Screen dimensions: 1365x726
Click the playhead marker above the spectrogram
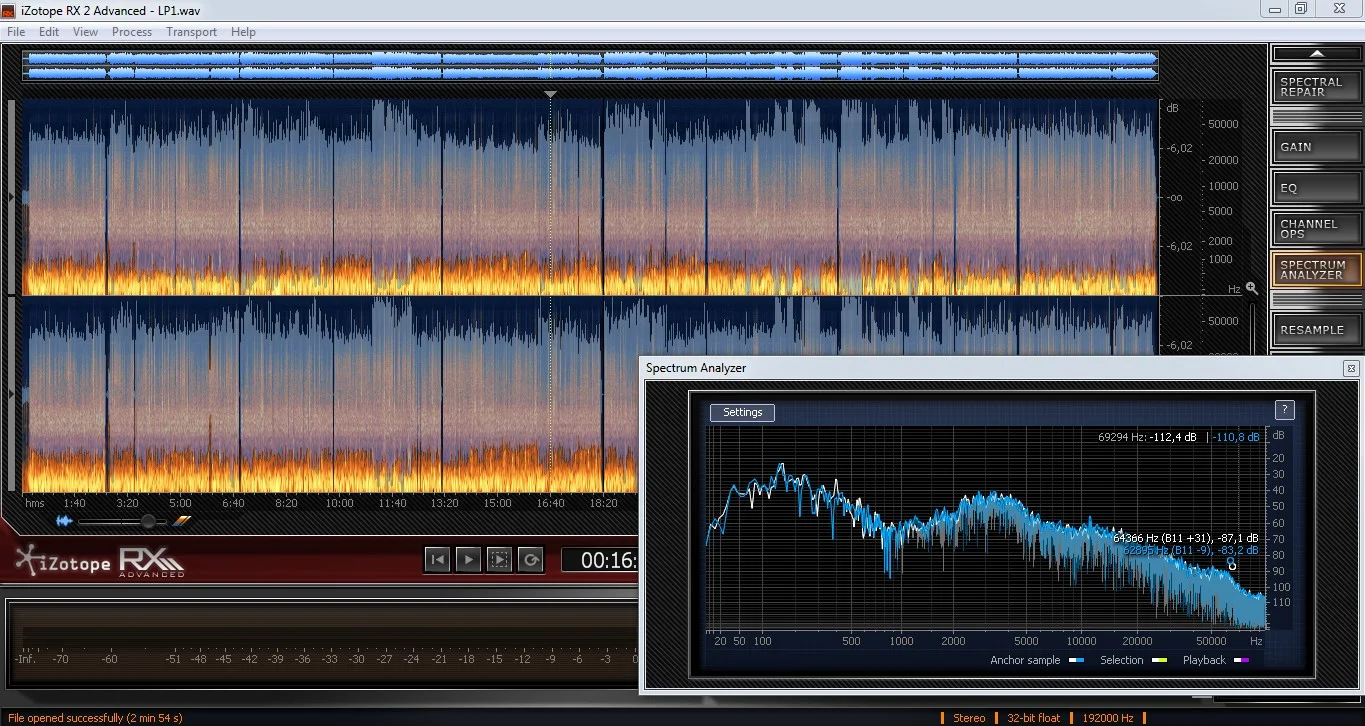click(550, 94)
